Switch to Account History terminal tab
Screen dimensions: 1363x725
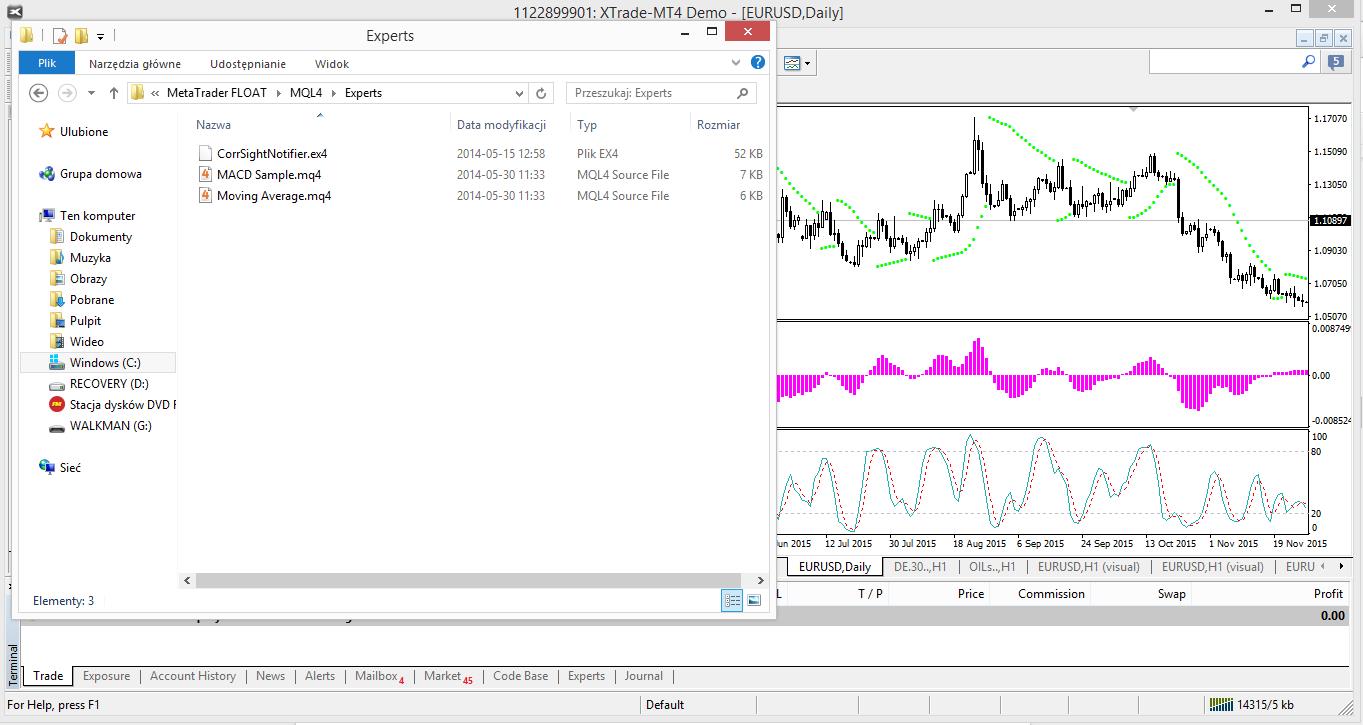[192, 676]
